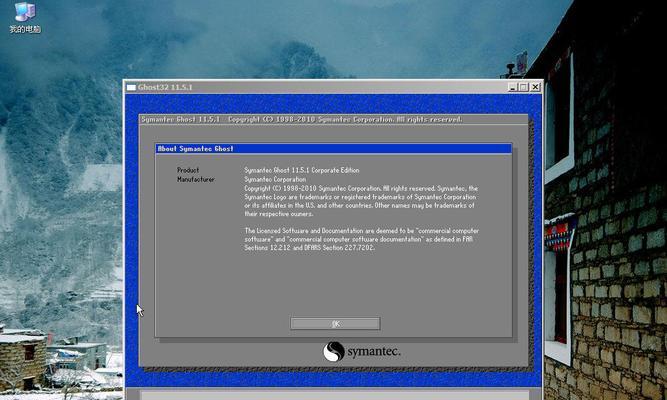Click the OK button in About dialog
Viewport: 667px width, 400px height.
(x=335, y=324)
